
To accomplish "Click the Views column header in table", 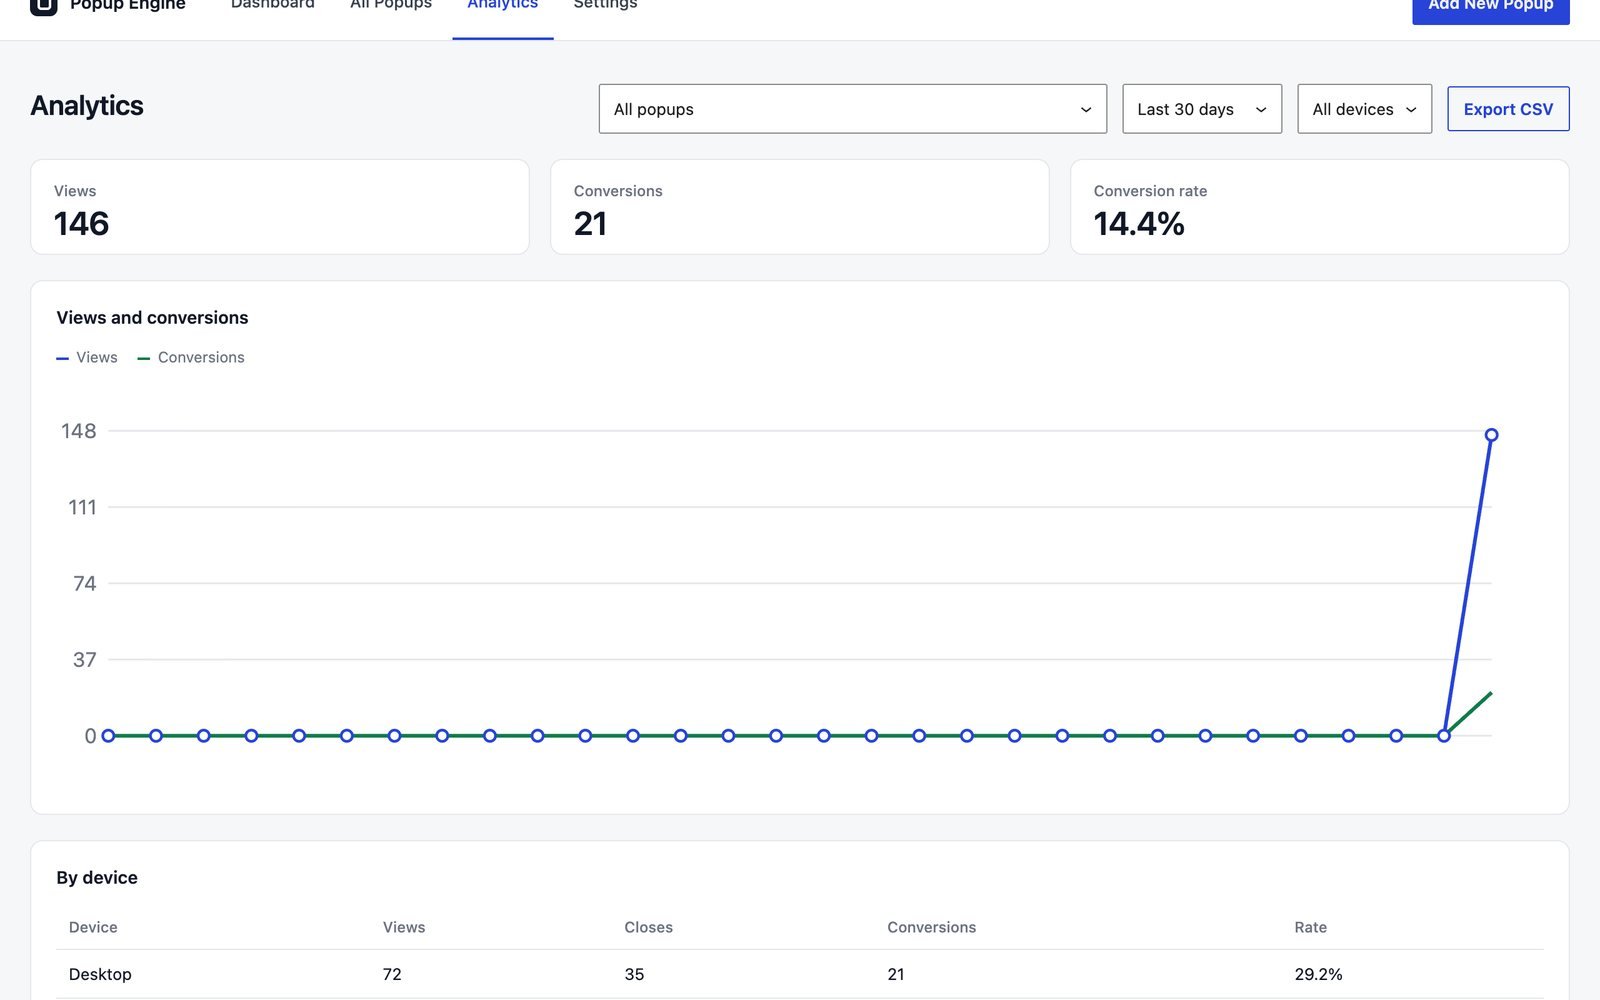I will point(404,927).
